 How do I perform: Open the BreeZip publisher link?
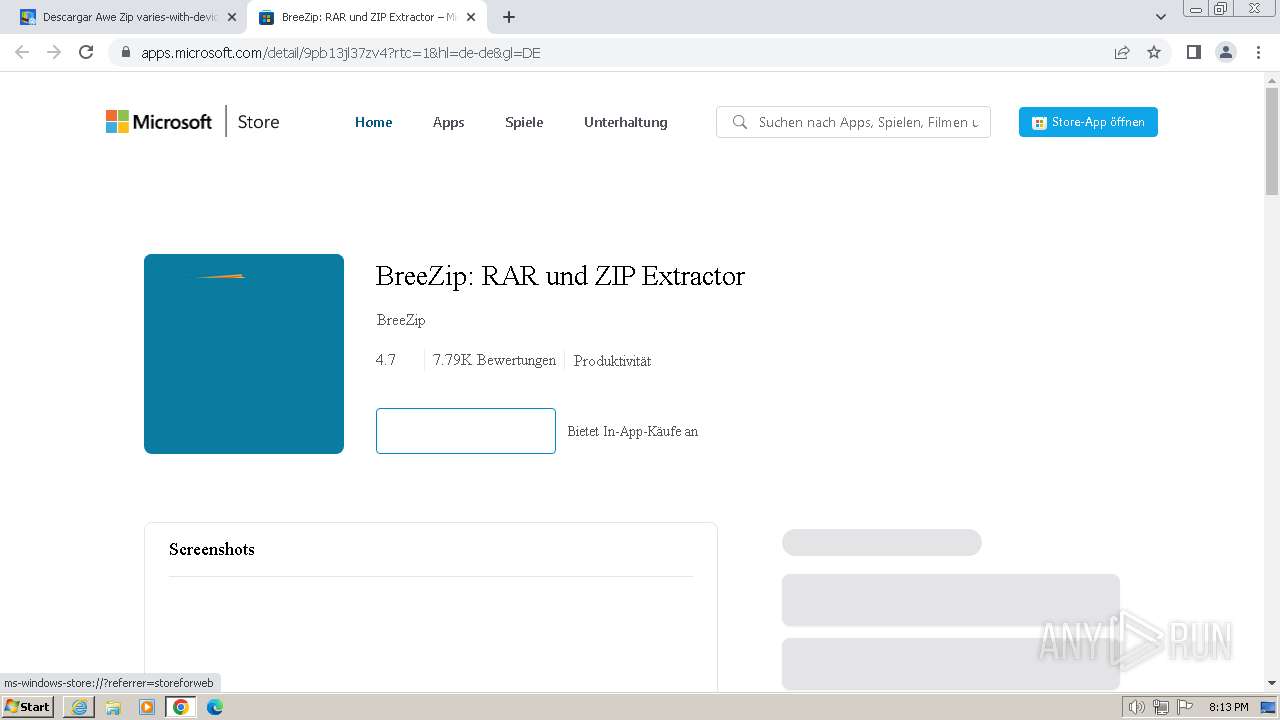[401, 320]
